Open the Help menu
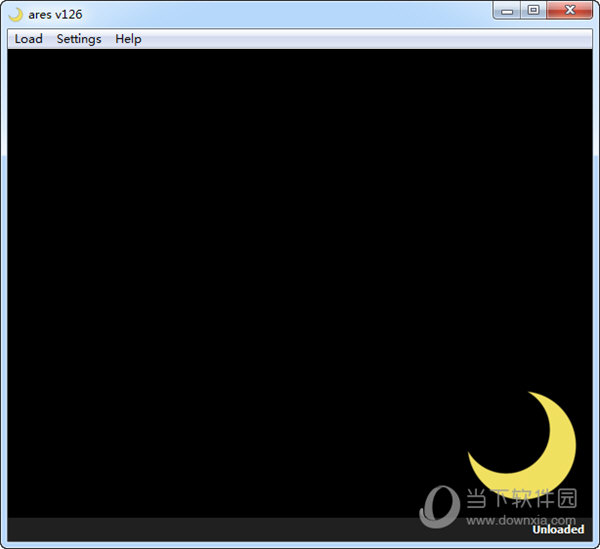 [128, 39]
